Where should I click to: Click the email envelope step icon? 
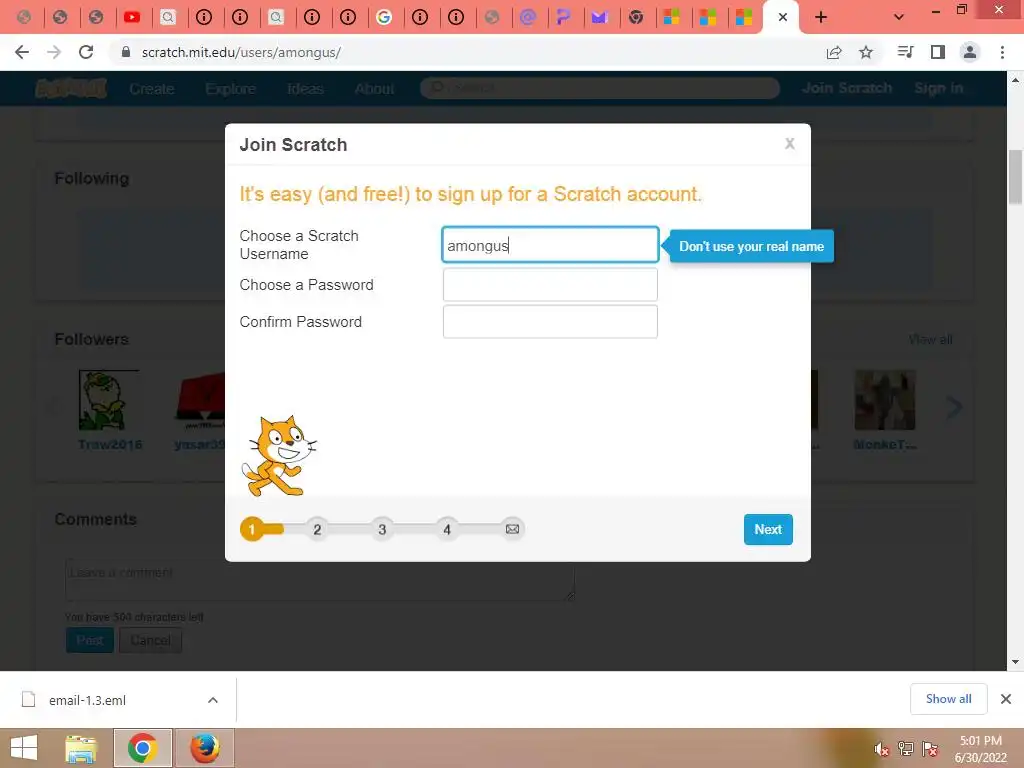513,529
